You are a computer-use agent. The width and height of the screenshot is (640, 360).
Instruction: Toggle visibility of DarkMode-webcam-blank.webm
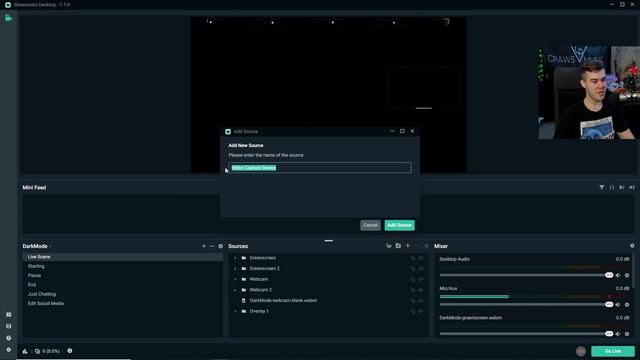click(421, 300)
